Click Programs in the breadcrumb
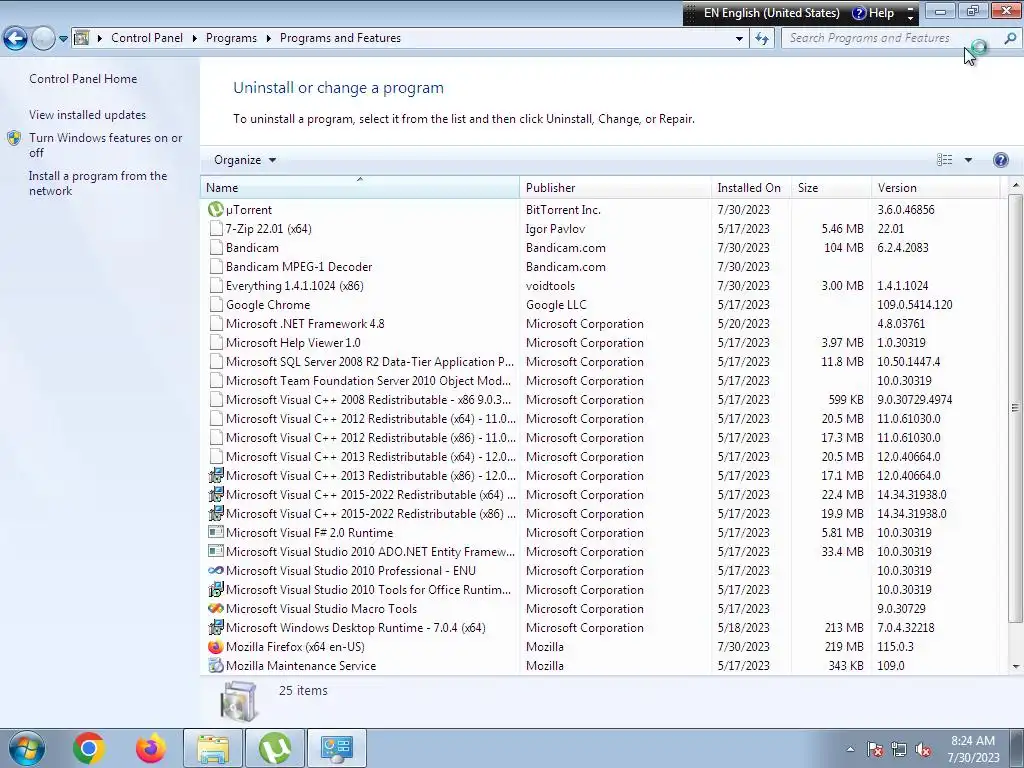1024x768 pixels. click(x=231, y=38)
